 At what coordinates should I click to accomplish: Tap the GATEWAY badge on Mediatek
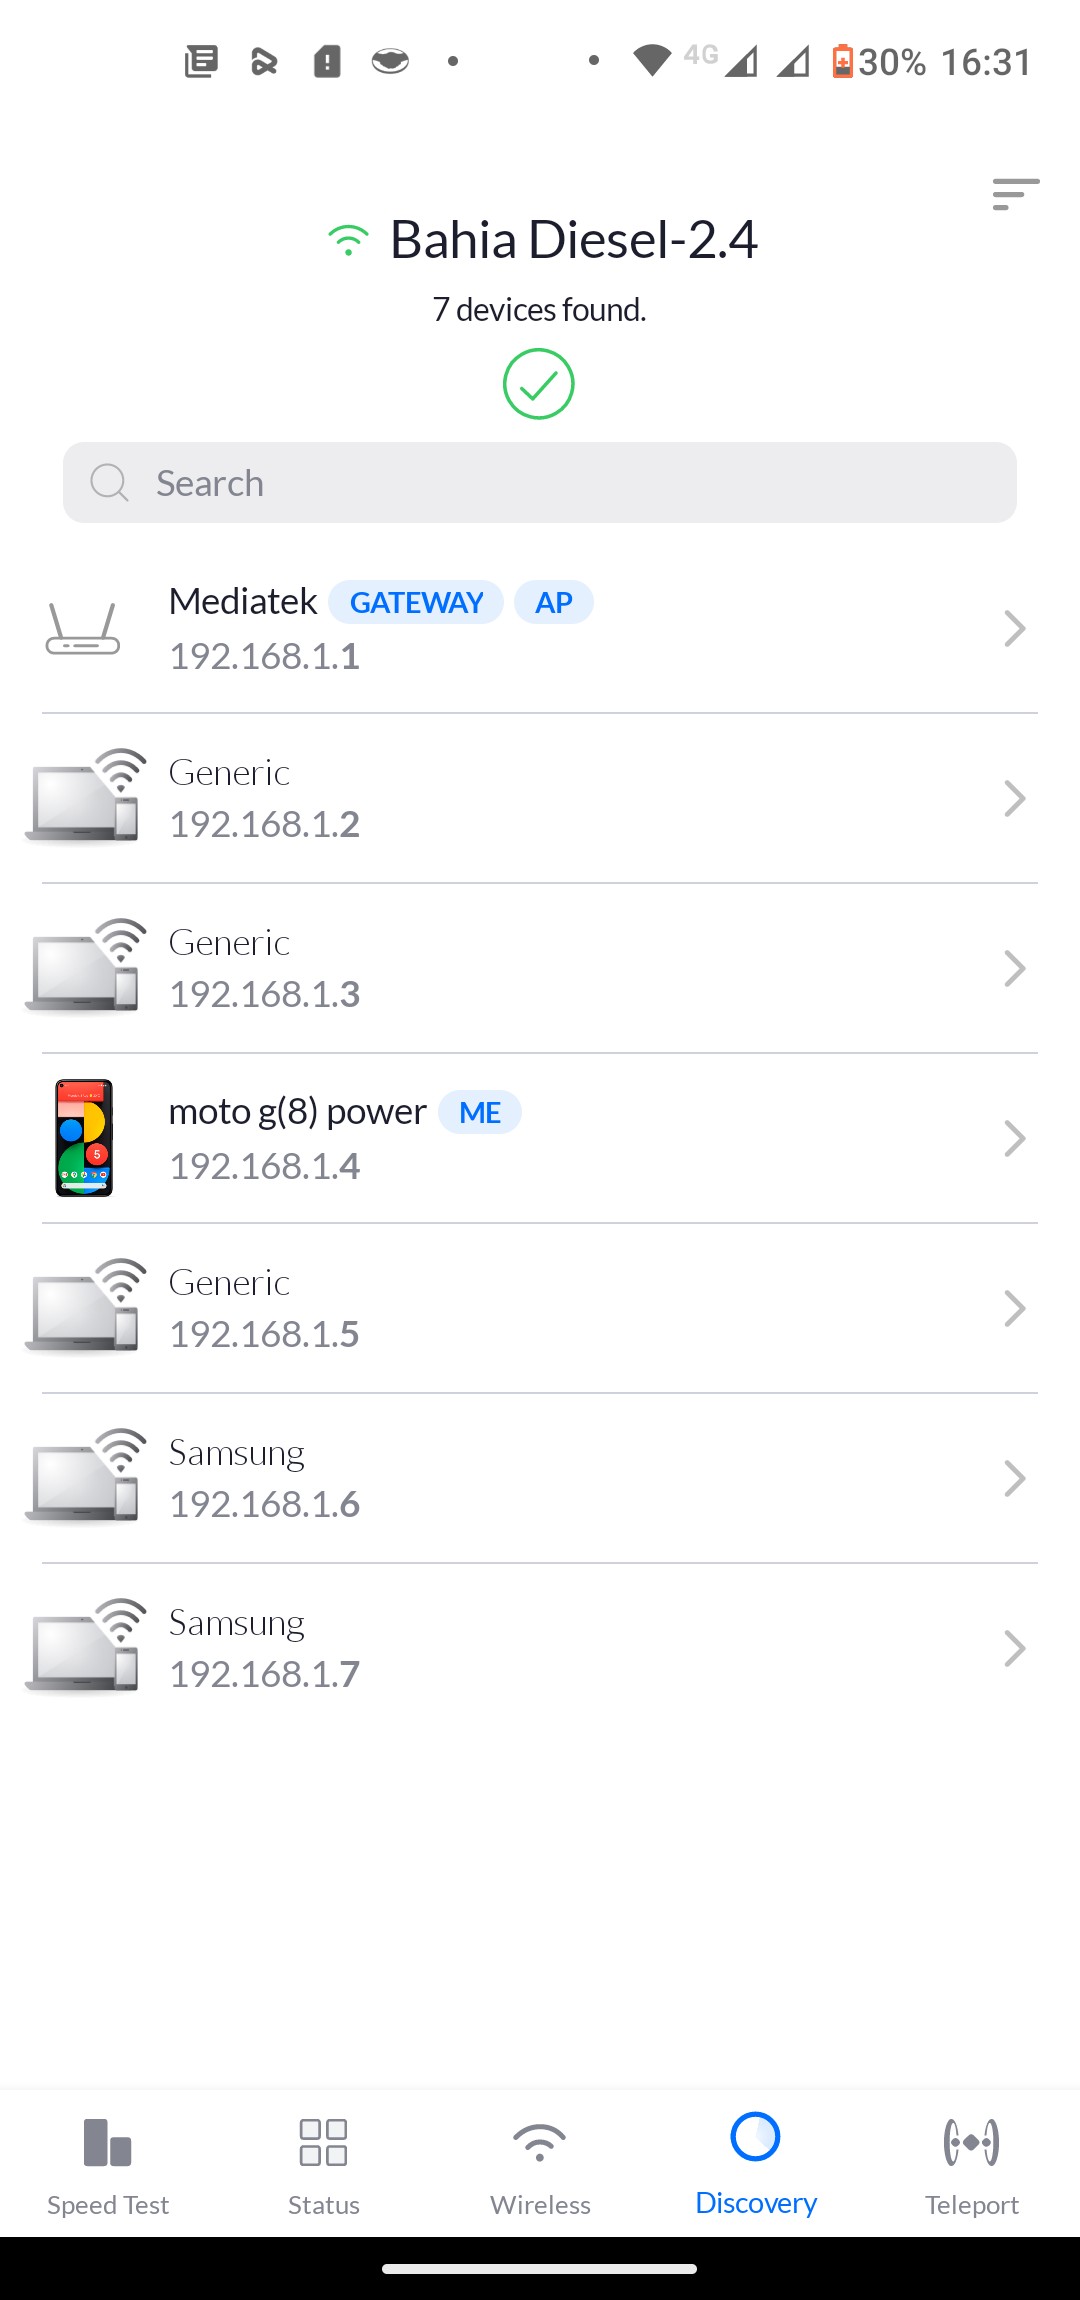point(416,603)
